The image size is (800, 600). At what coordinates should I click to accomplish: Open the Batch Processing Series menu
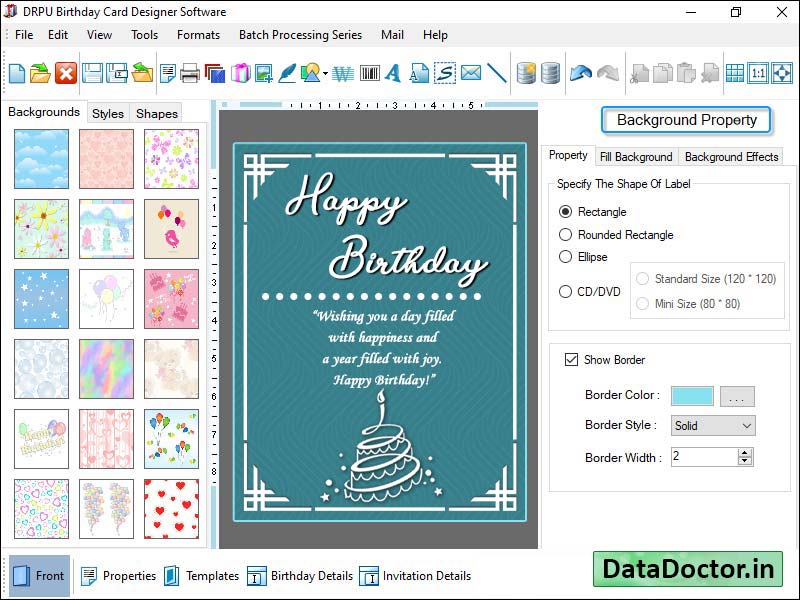click(300, 35)
